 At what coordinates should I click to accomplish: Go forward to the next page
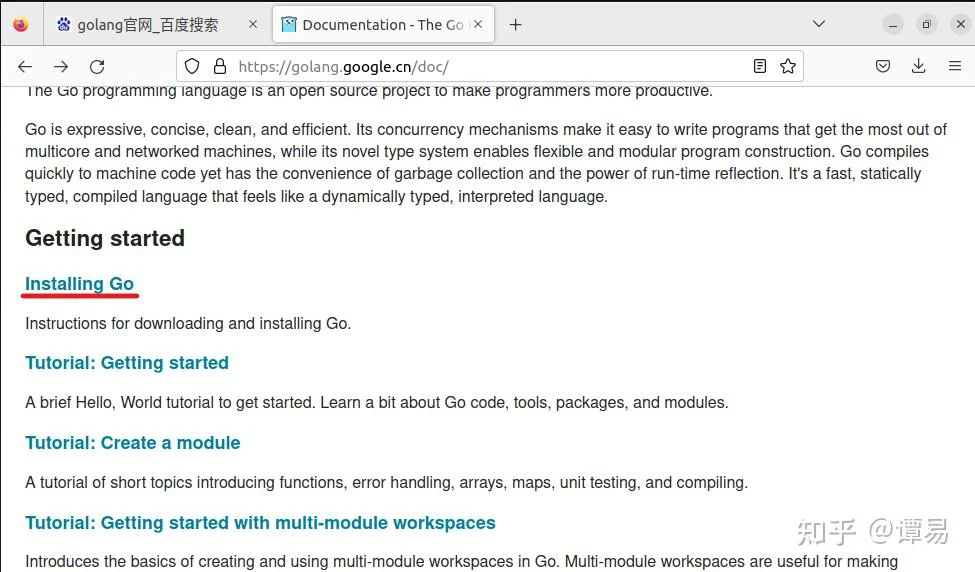tap(61, 67)
